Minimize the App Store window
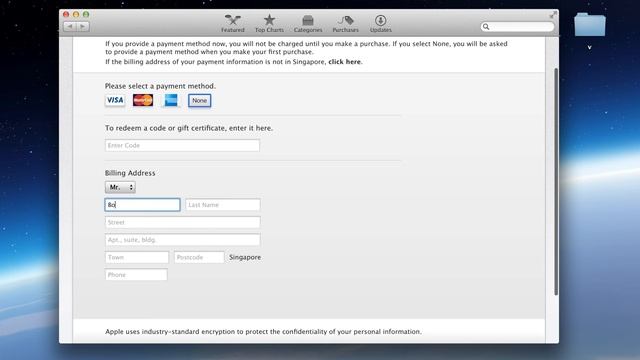The height and width of the screenshot is (360, 640). (x=76, y=14)
